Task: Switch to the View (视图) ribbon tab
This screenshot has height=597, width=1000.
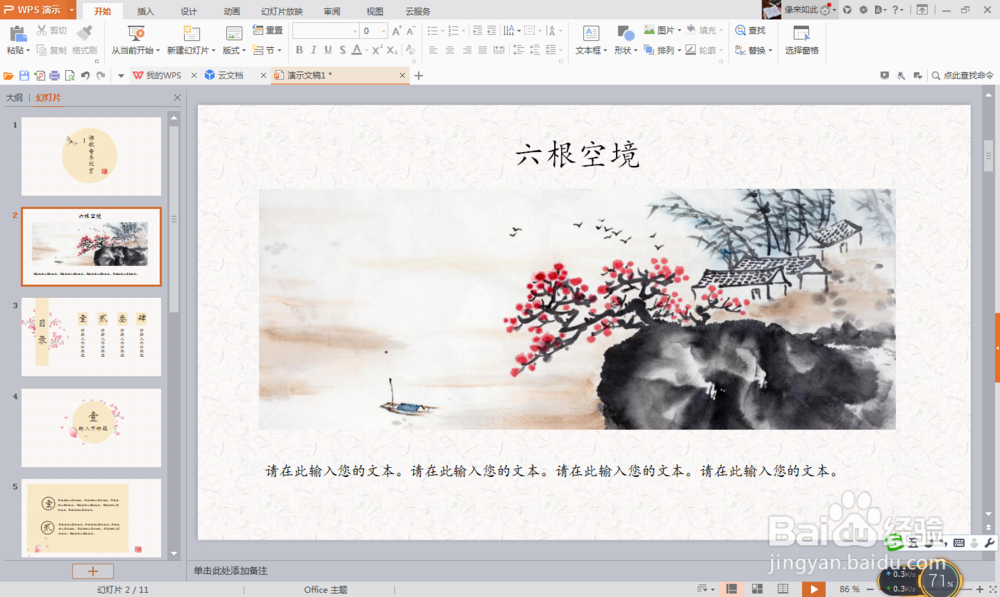Action: coord(375,11)
